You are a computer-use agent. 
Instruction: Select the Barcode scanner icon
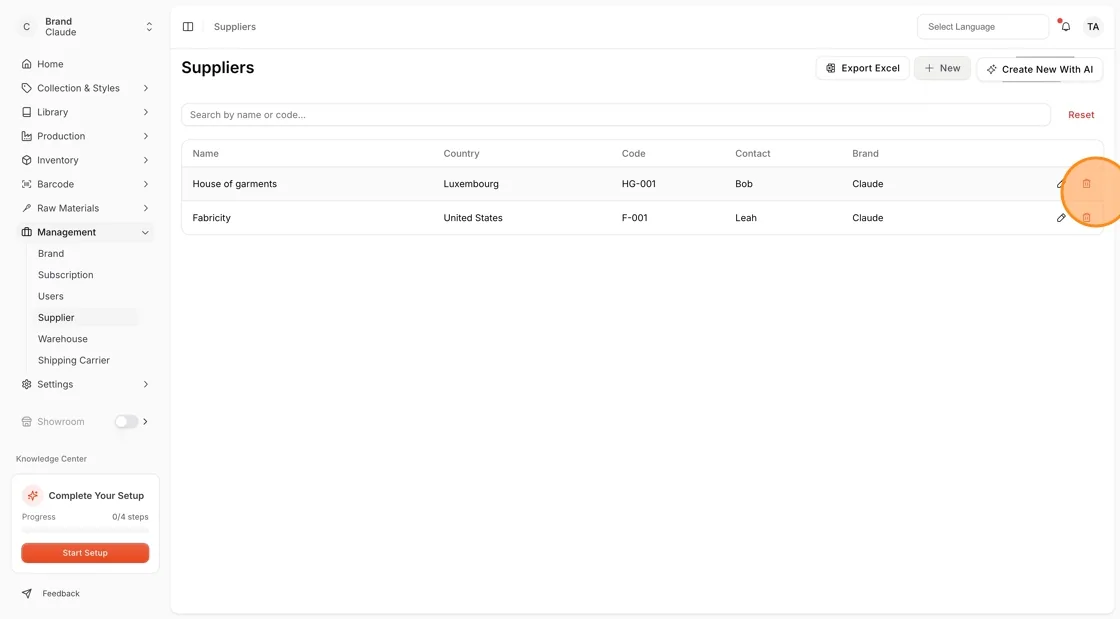coord(26,184)
